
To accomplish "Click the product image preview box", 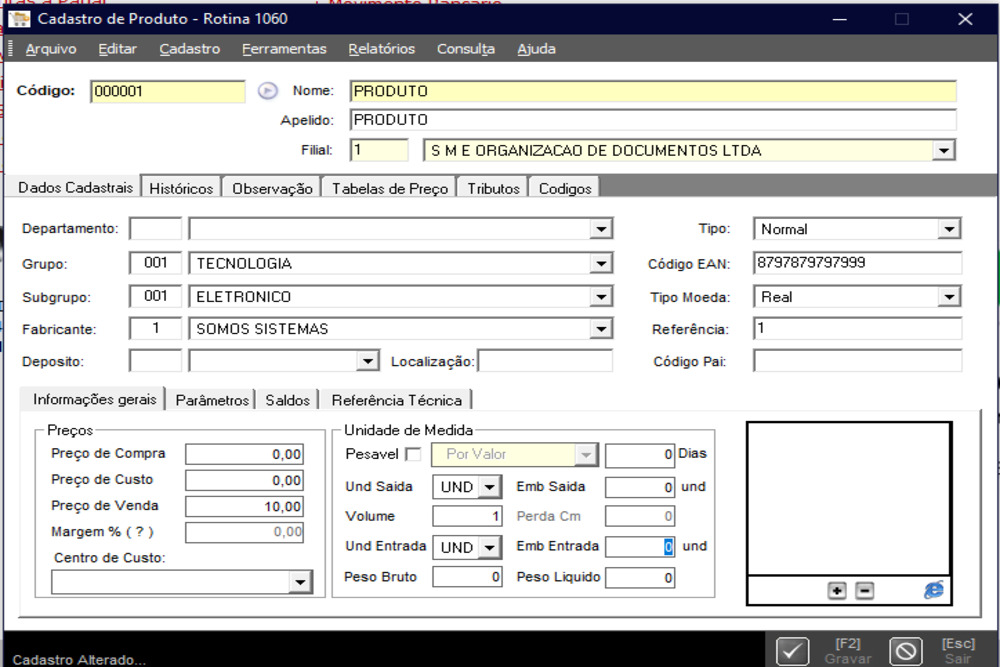I will point(849,498).
